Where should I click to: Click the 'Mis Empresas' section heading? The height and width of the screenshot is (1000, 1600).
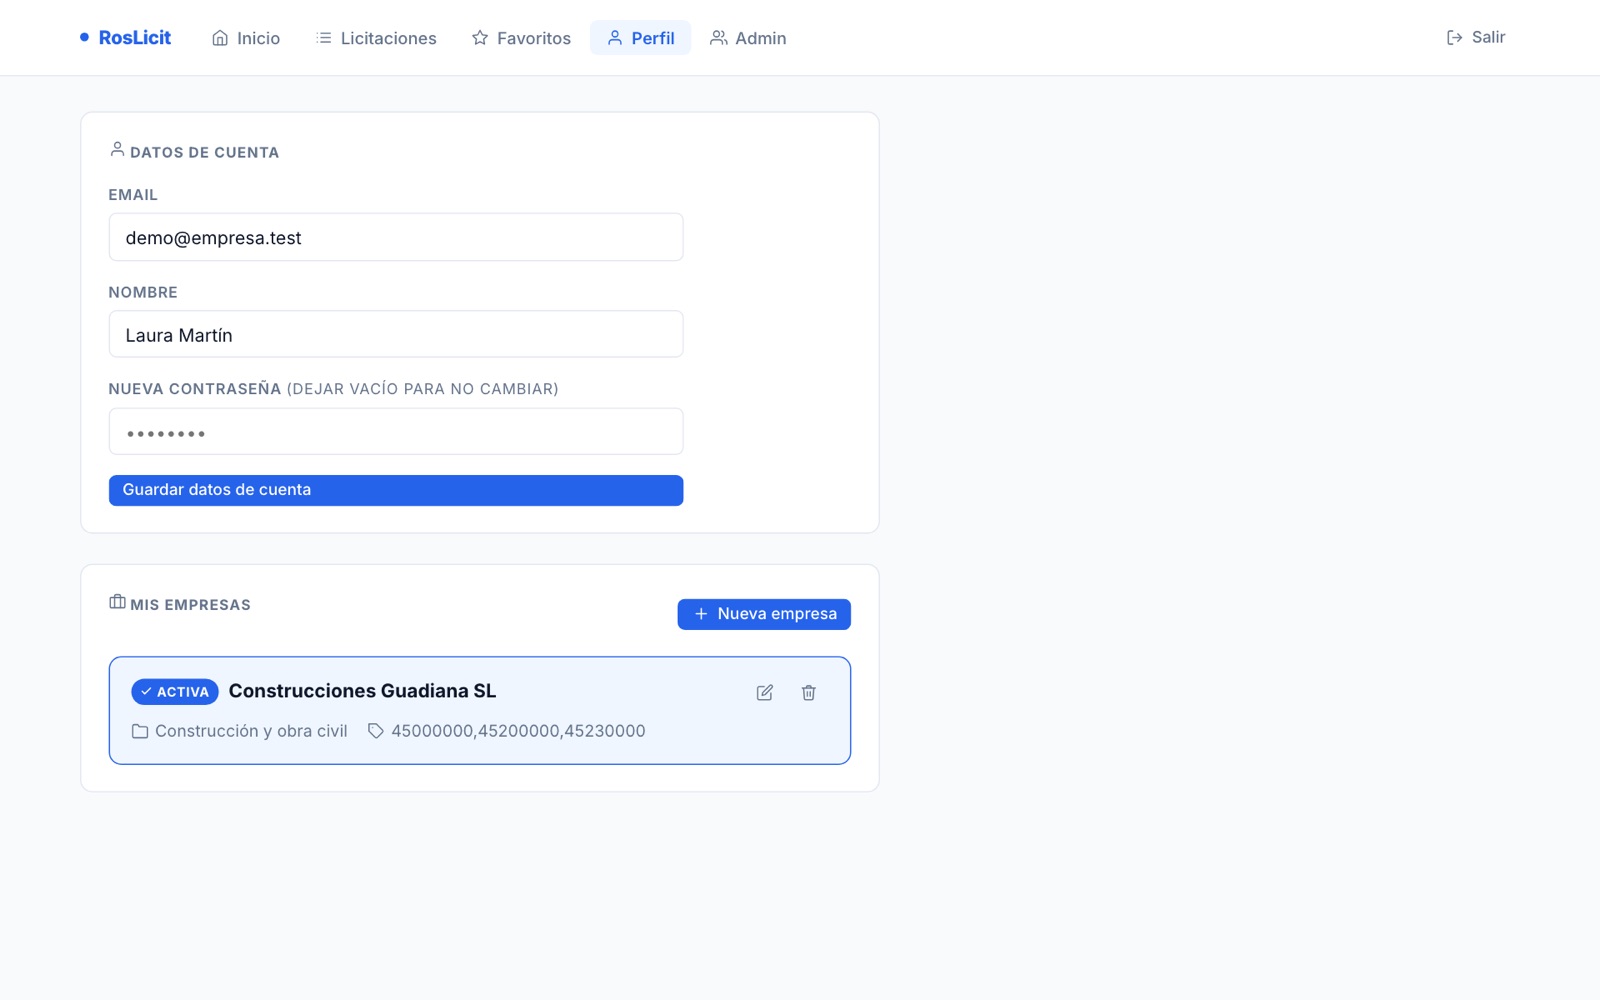(x=190, y=605)
